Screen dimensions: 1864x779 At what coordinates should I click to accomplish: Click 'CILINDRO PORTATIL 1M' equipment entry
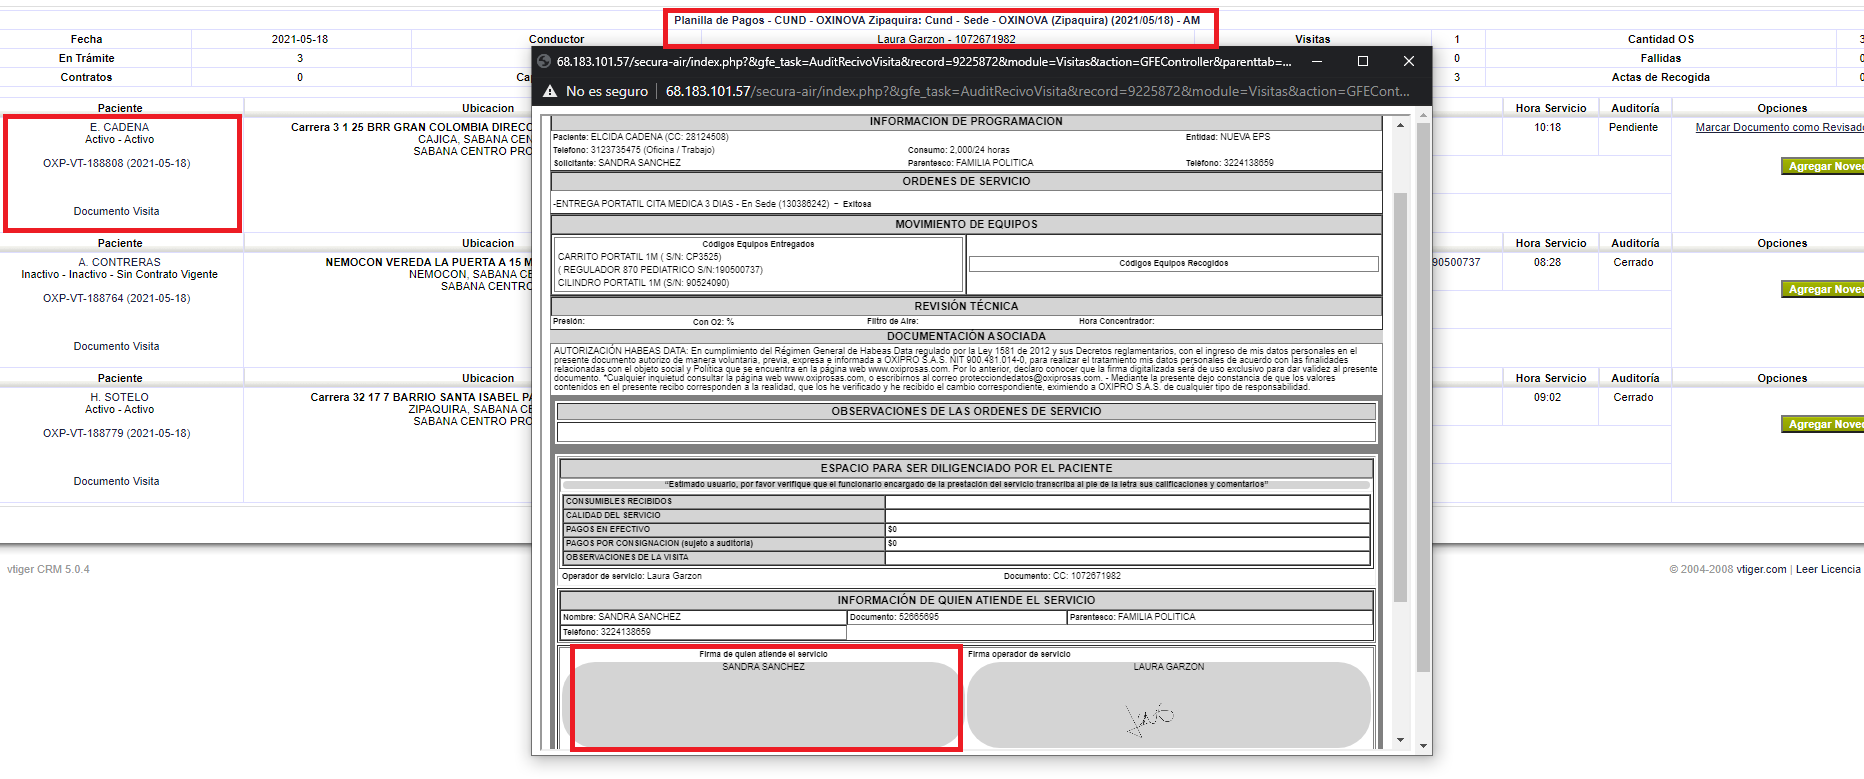[x=643, y=283]
